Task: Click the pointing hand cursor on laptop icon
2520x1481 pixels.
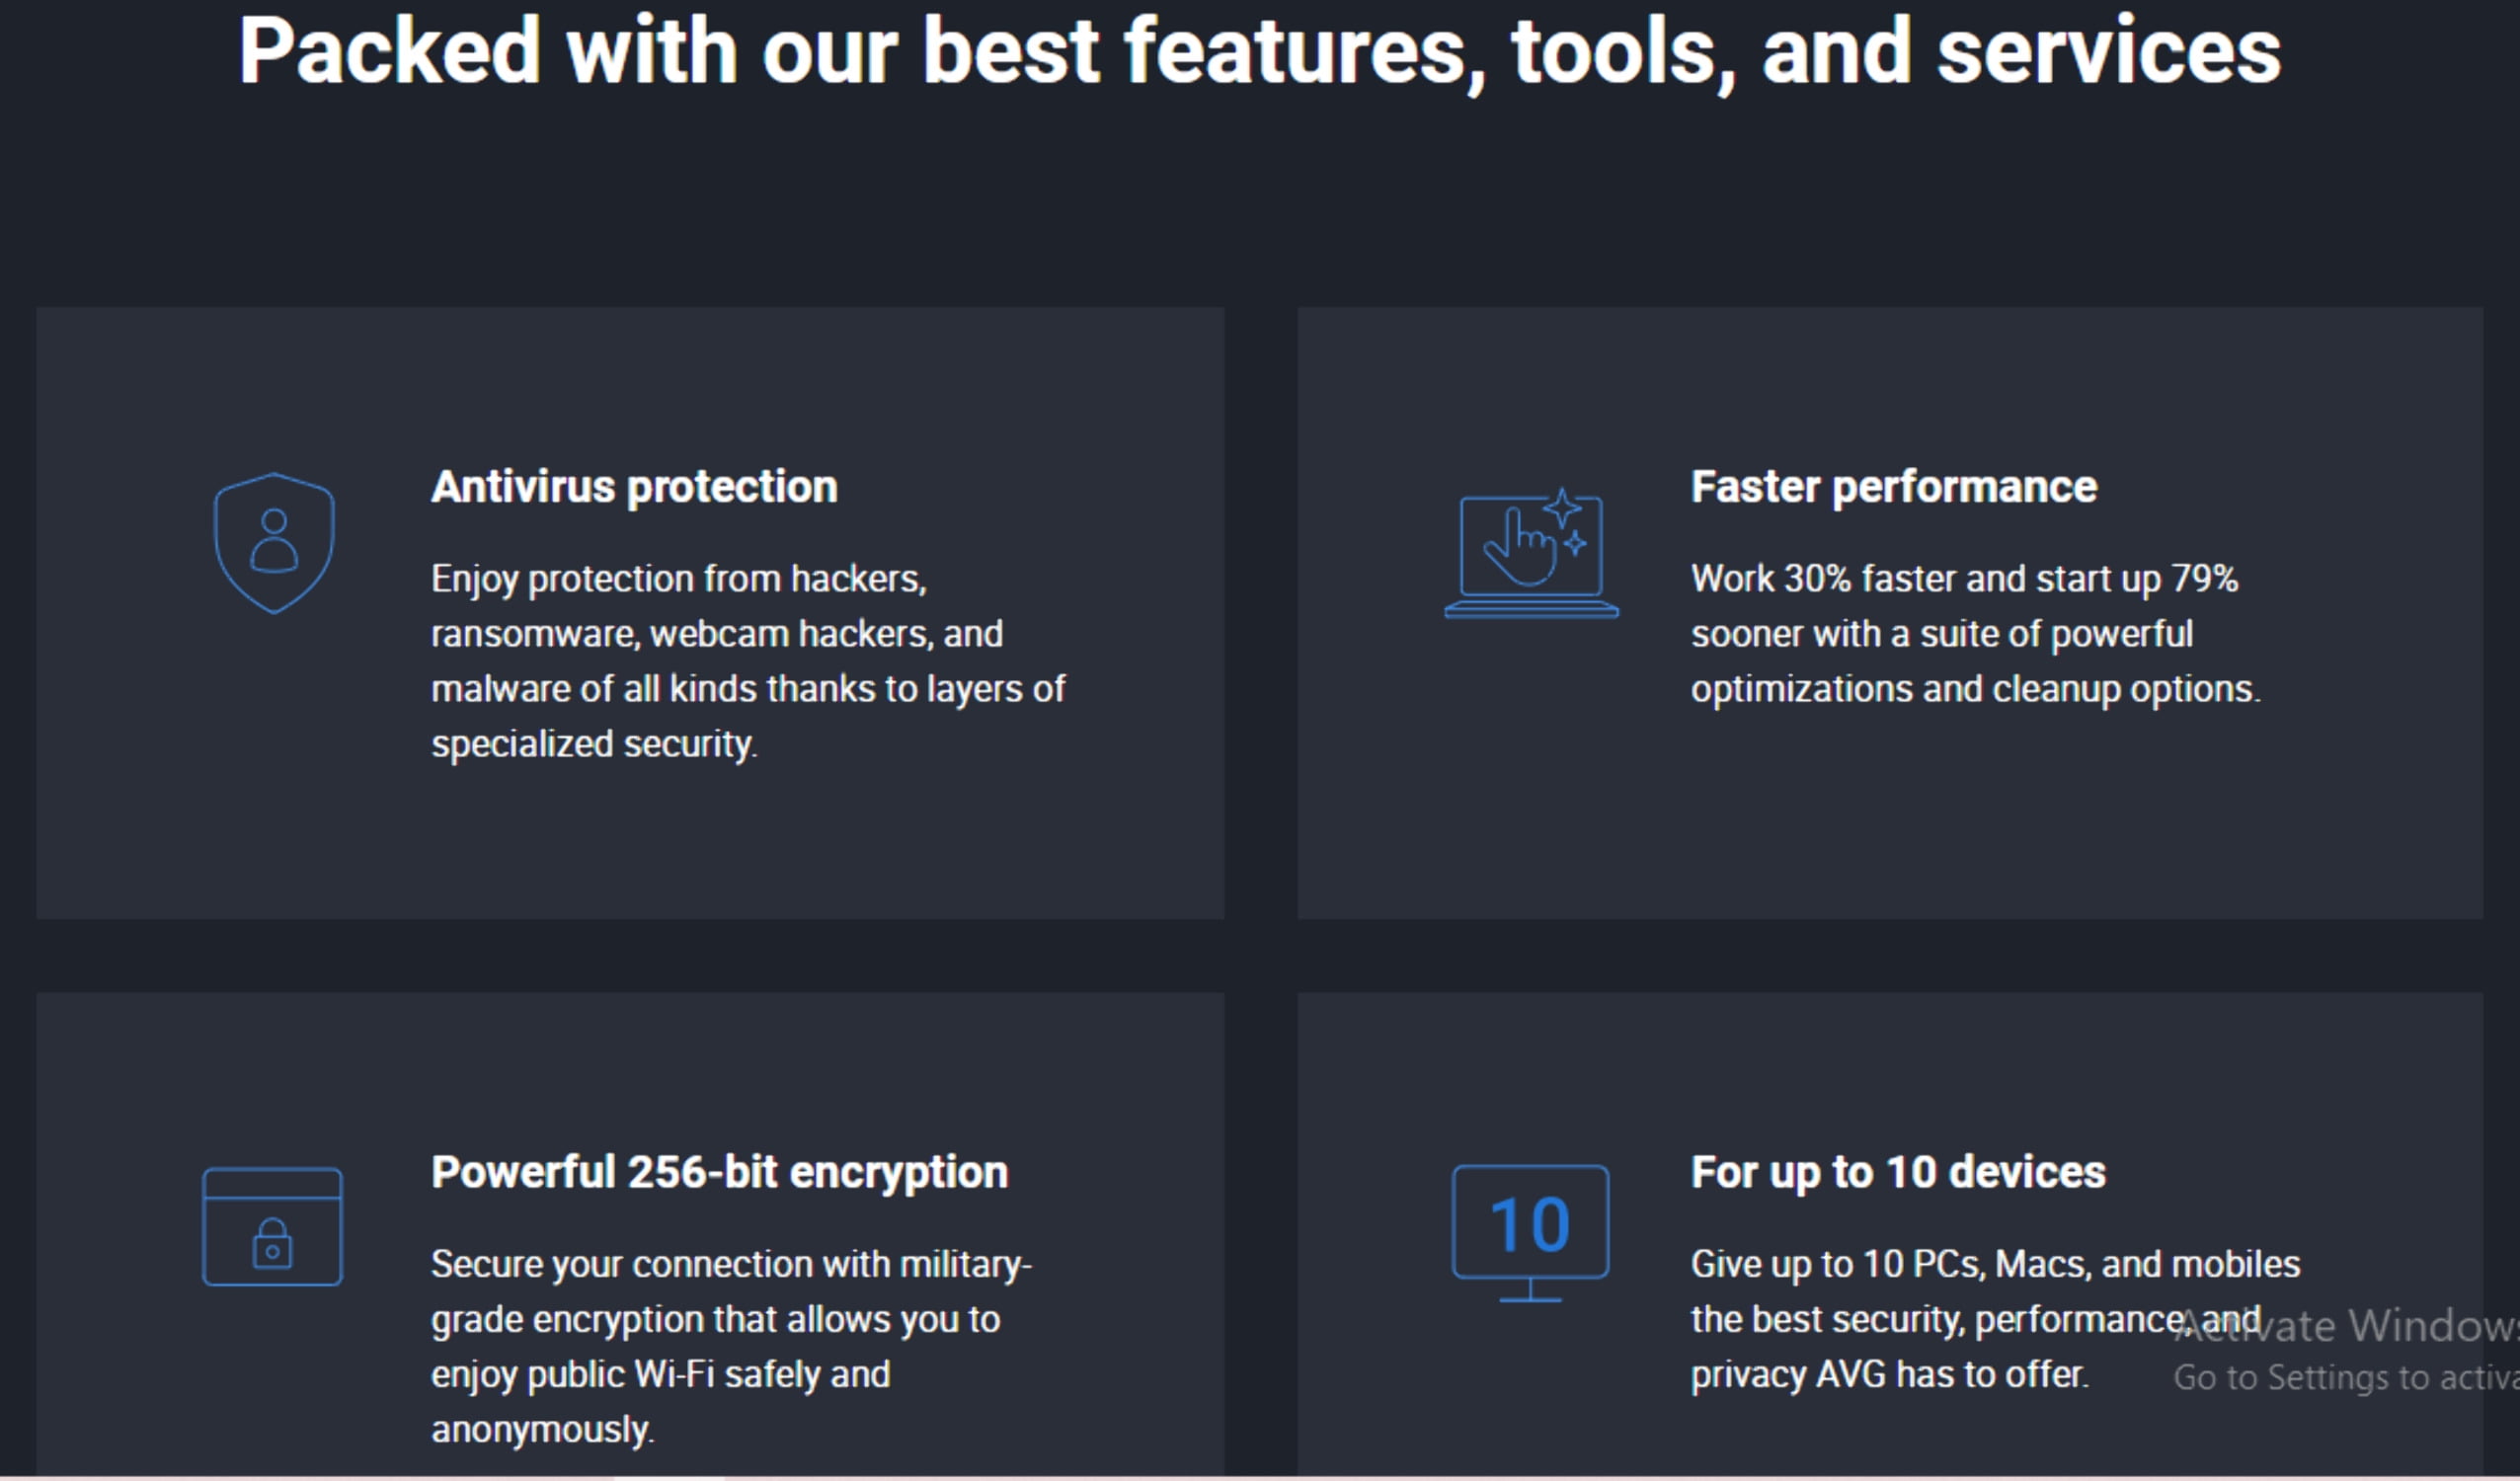Action: click(x=1519, y=547)
